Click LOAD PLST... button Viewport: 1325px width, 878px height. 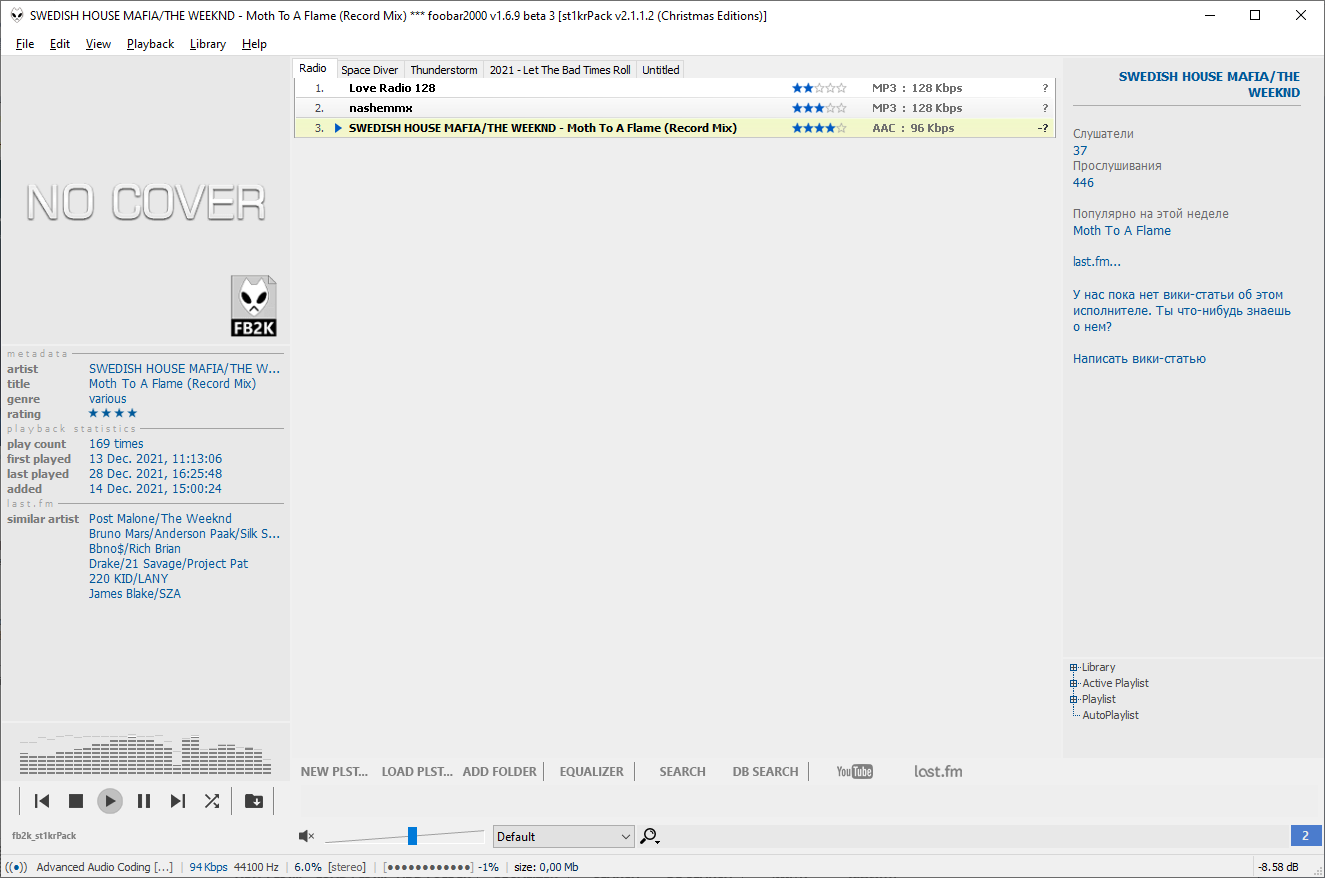(417, 771)
